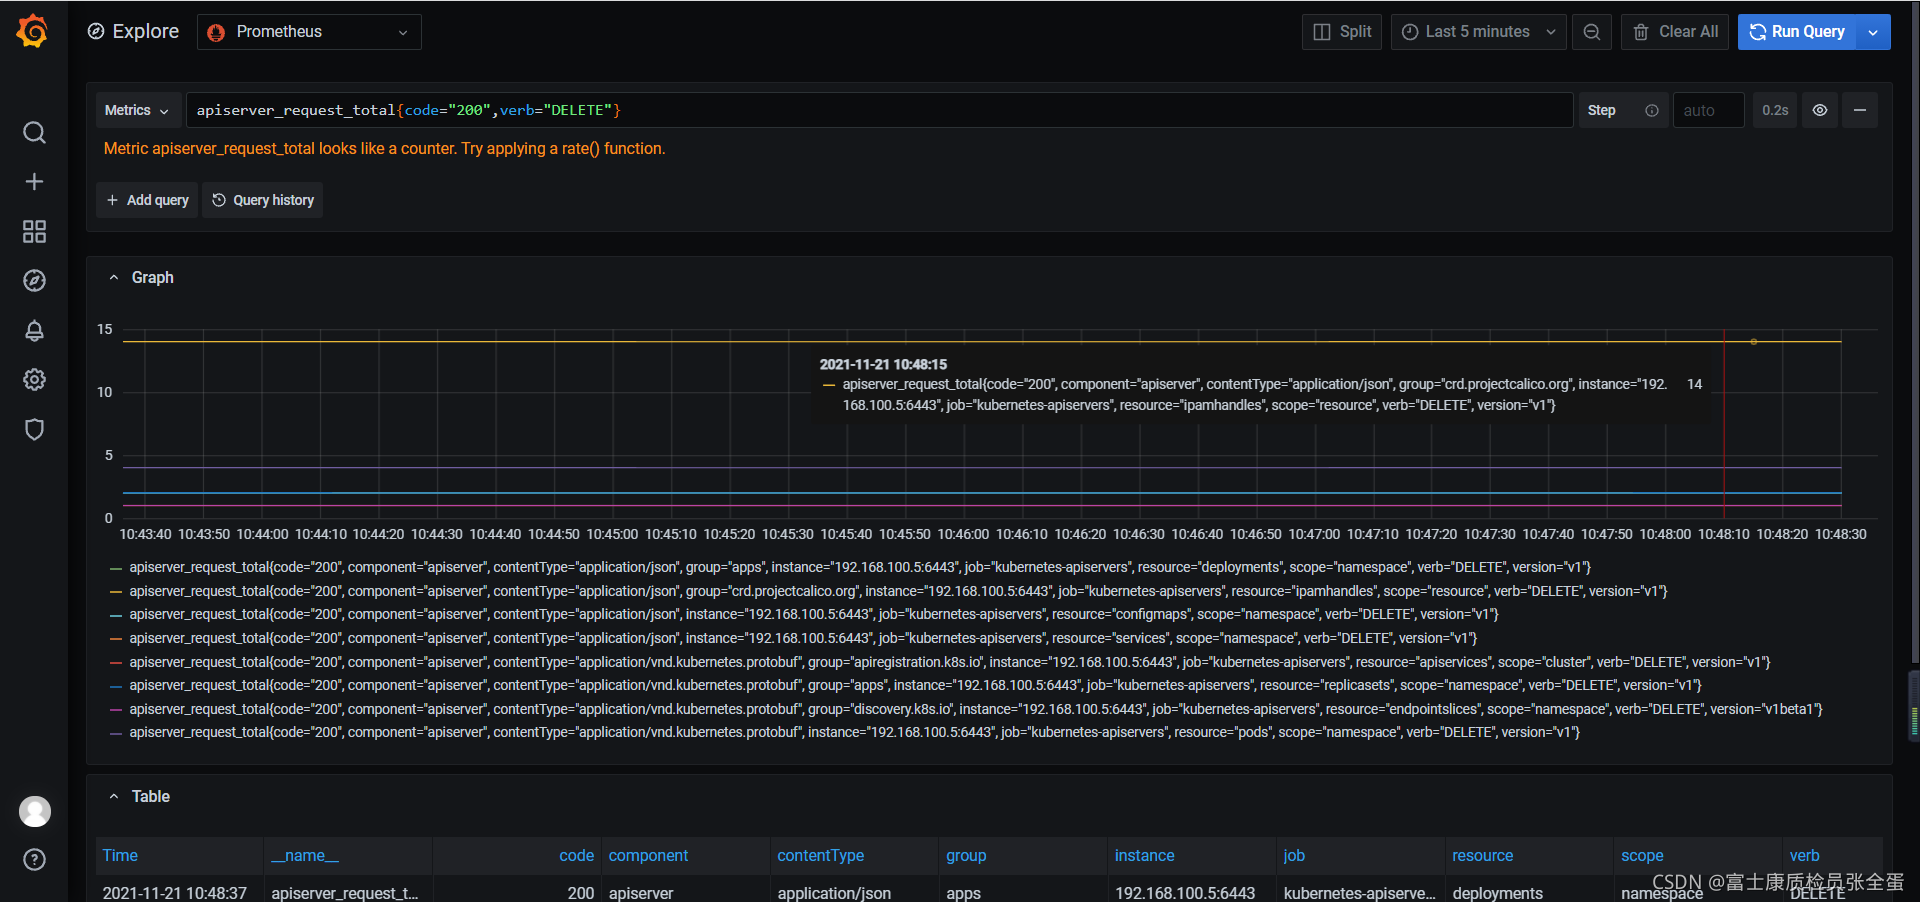Click the Run Query button
This screenshot has height=902, width=1920.
[x=1797, y=32]
